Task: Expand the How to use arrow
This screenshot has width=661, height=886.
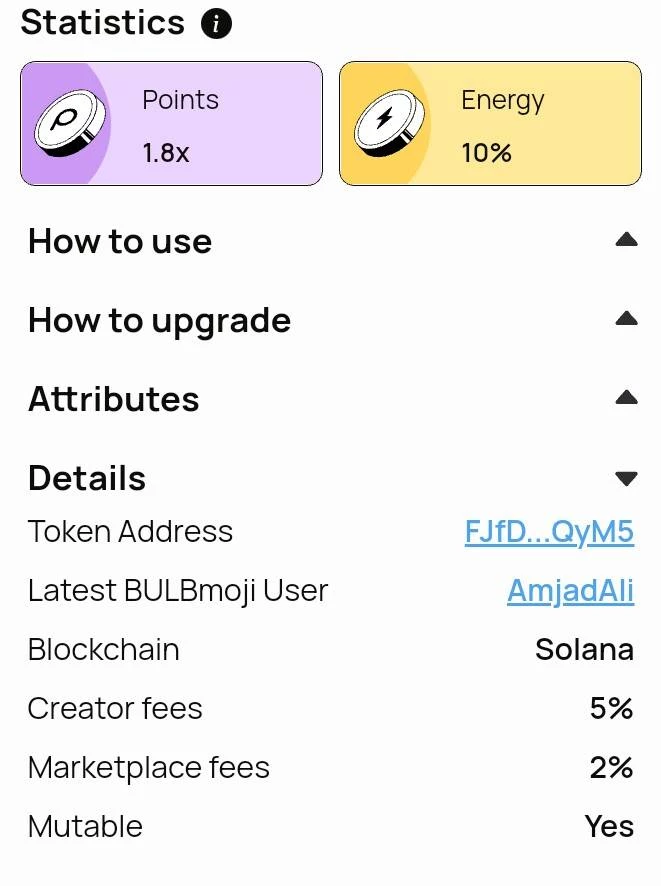Action: coord(627,240)
